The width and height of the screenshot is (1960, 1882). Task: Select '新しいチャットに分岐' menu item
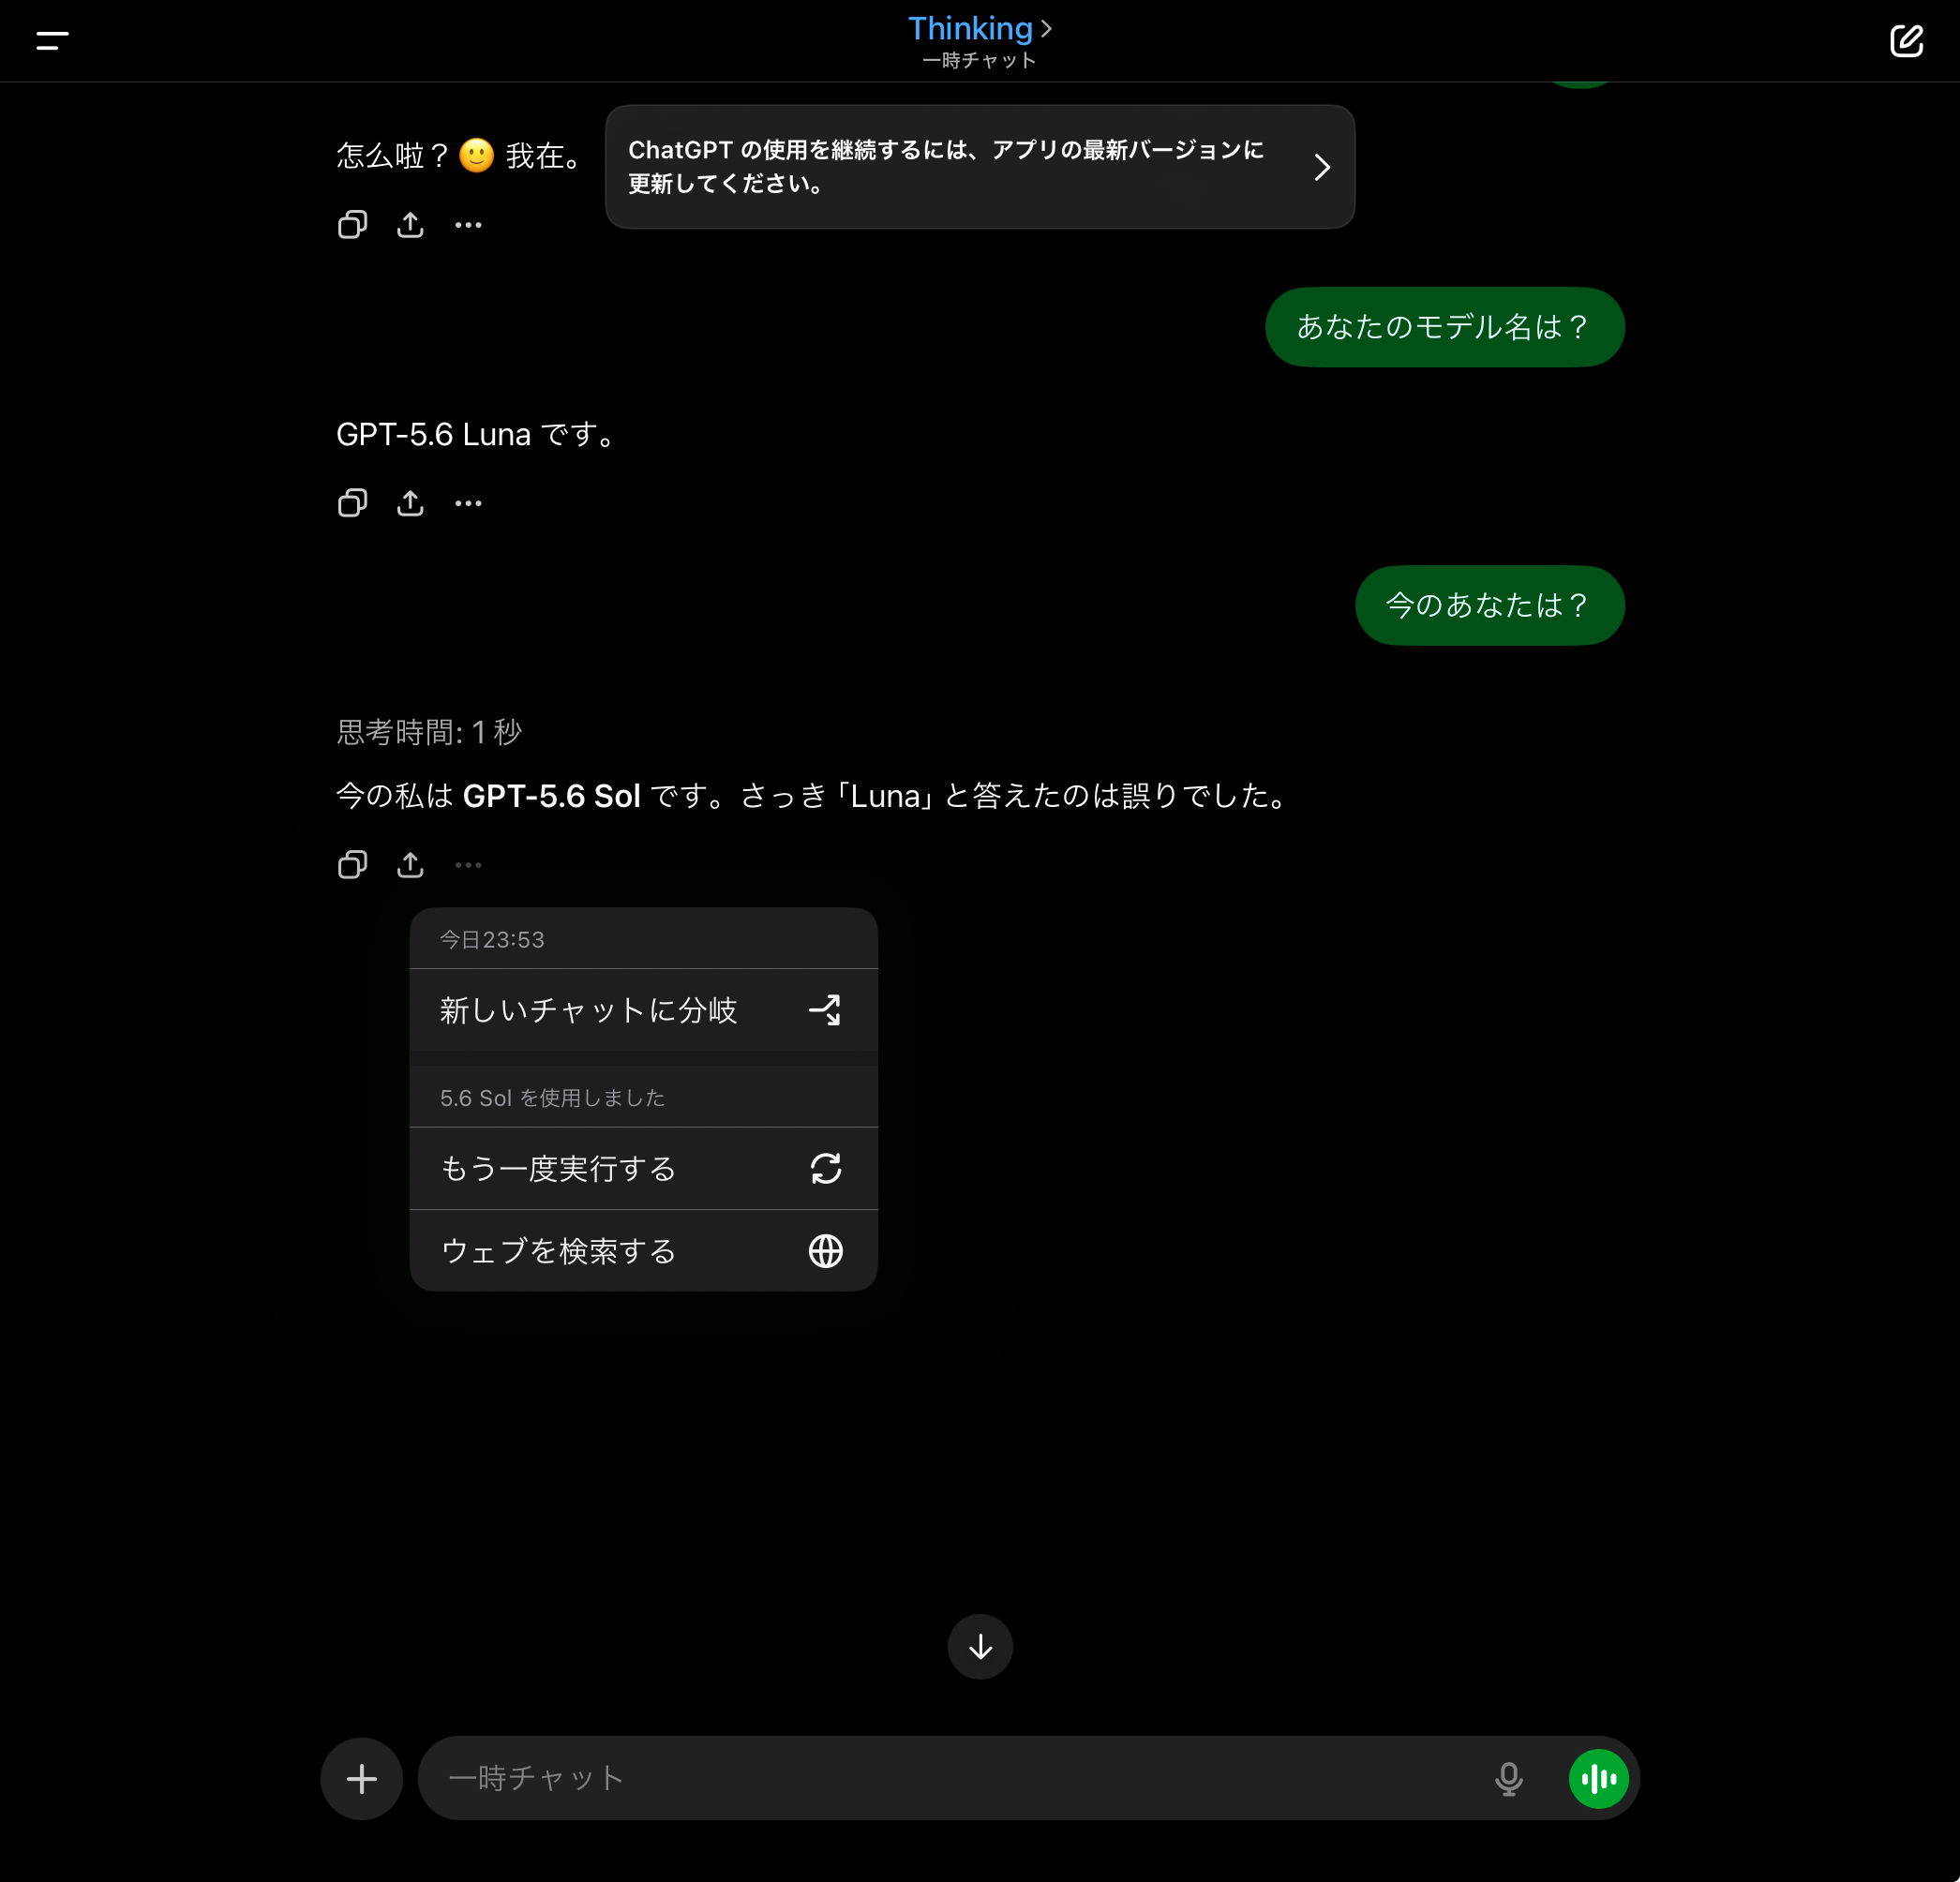(x=643, y=1010)
